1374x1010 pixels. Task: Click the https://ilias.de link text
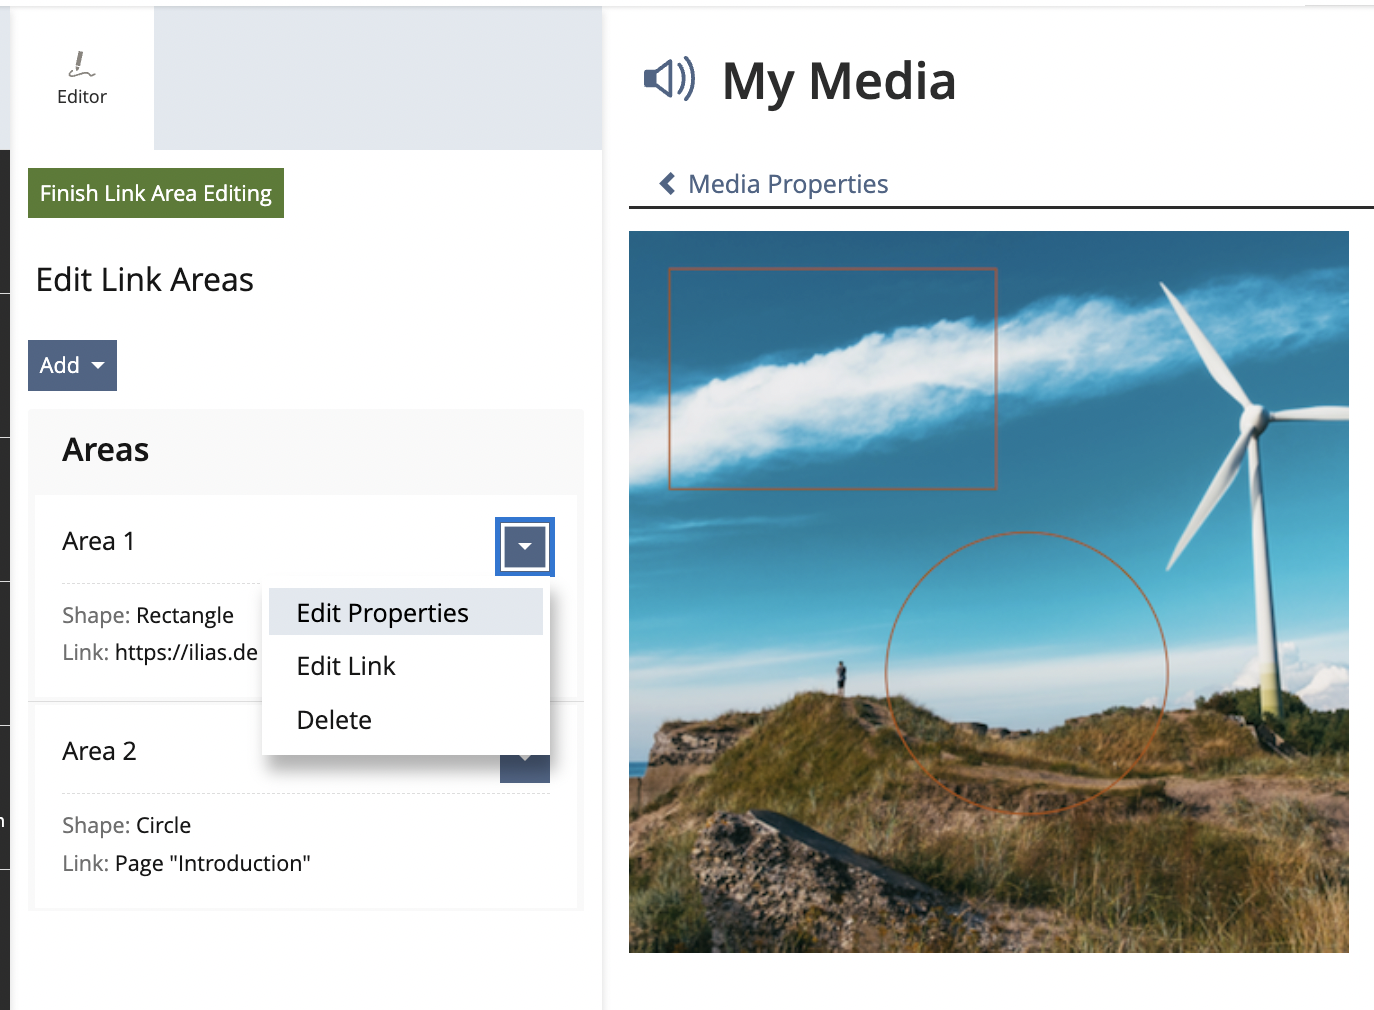point(186,652)
